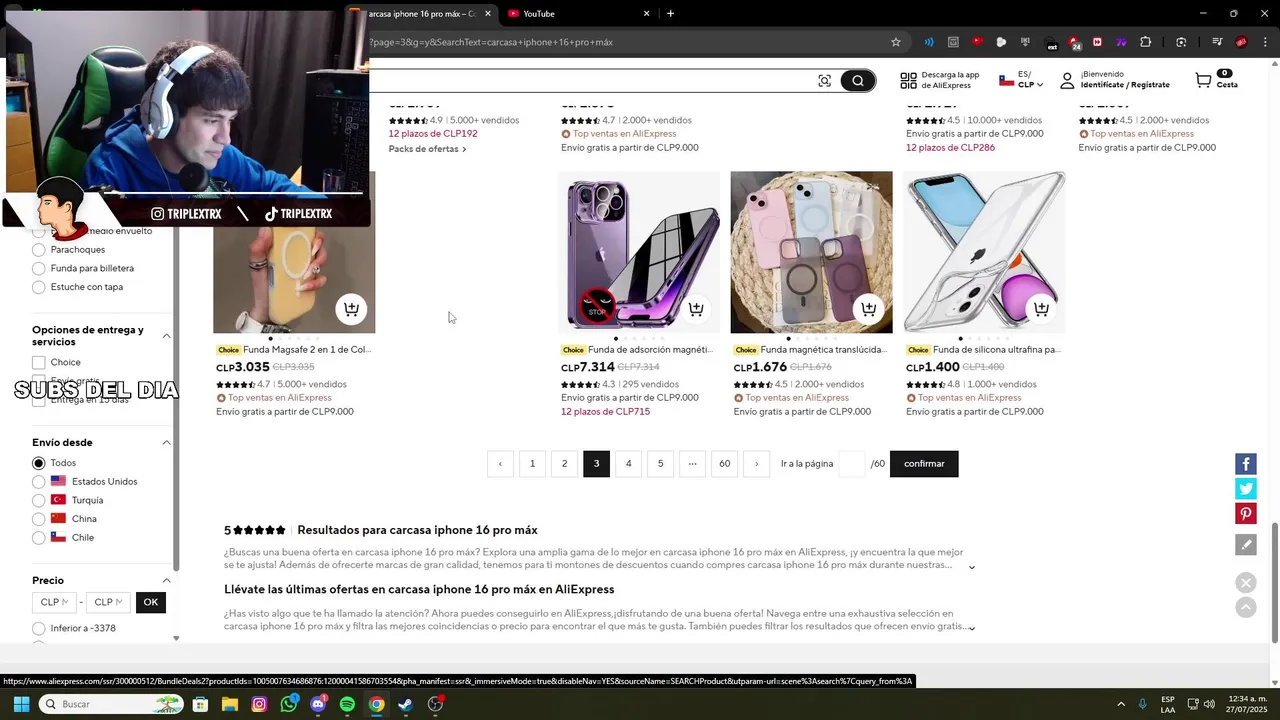The width and height of the screenshot is (1280, 720).
Task: Open Instagram from taskbar
Action: (259, 704)
